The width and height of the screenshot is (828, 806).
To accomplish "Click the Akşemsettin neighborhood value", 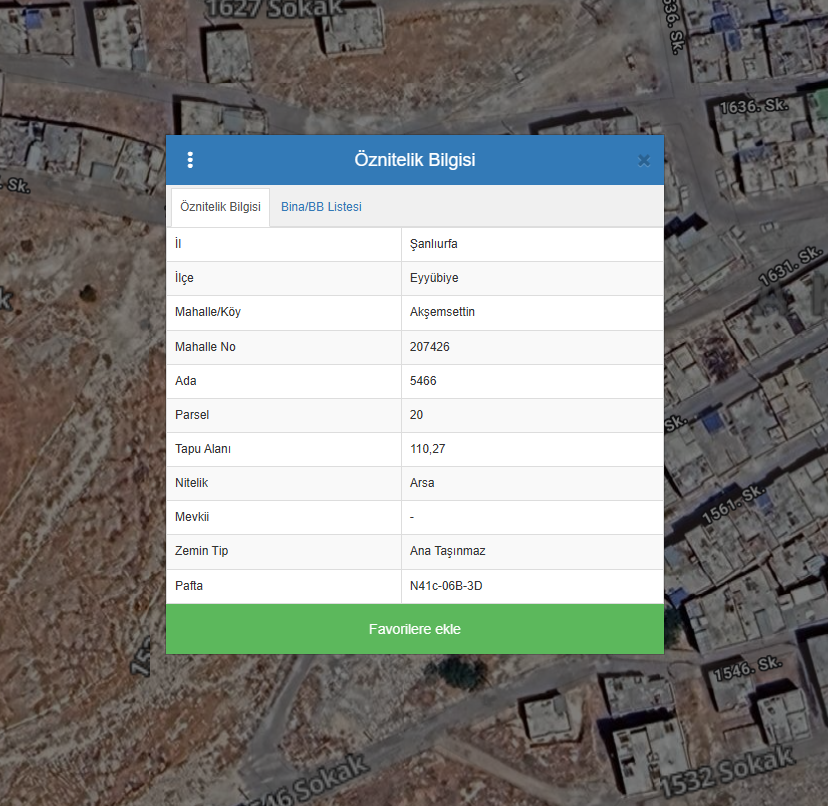I will pyautogui.click(x=442, y=312).
